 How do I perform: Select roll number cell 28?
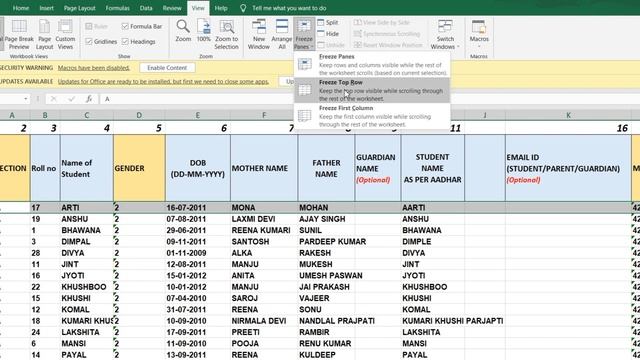tap(45, 253)
